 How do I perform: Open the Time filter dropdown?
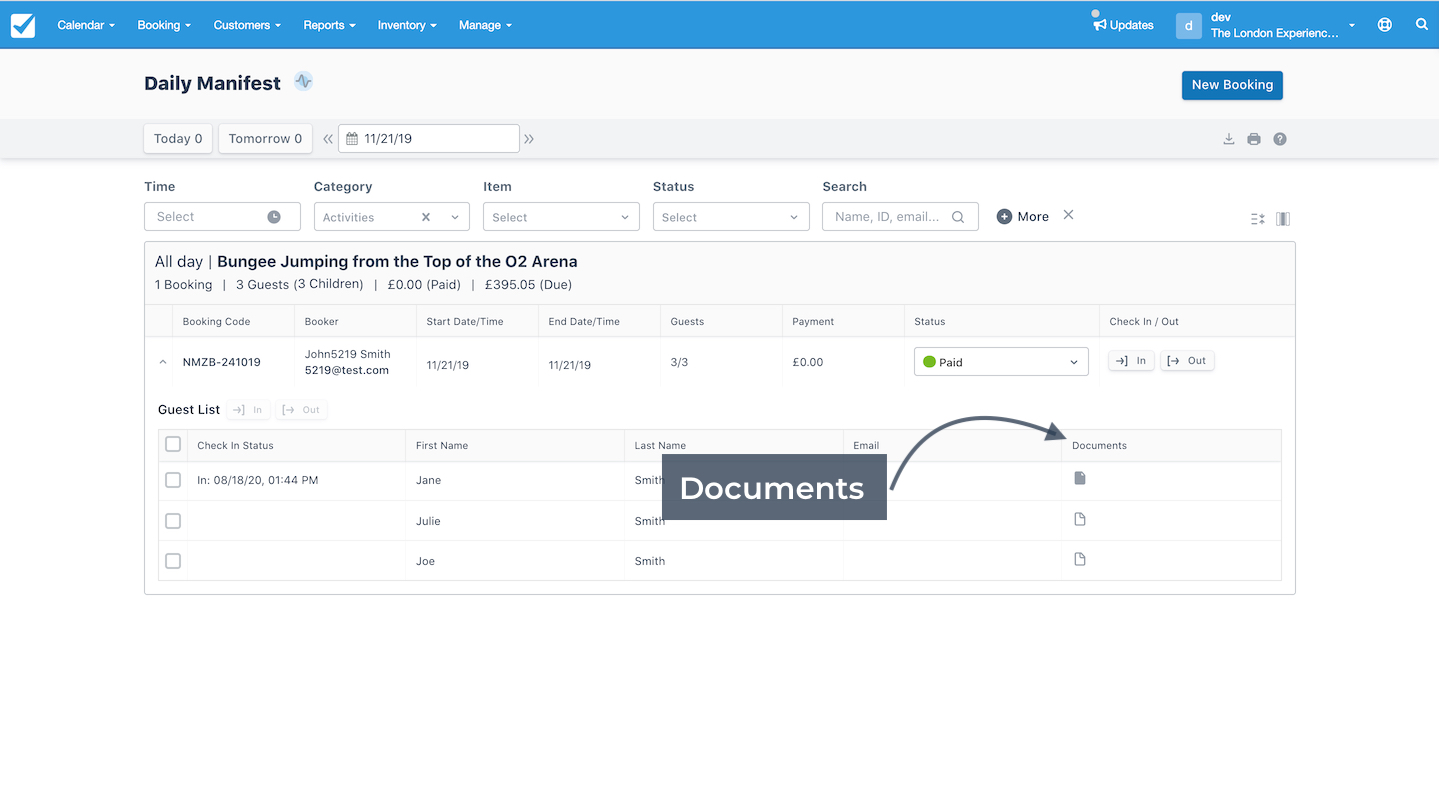222,217
